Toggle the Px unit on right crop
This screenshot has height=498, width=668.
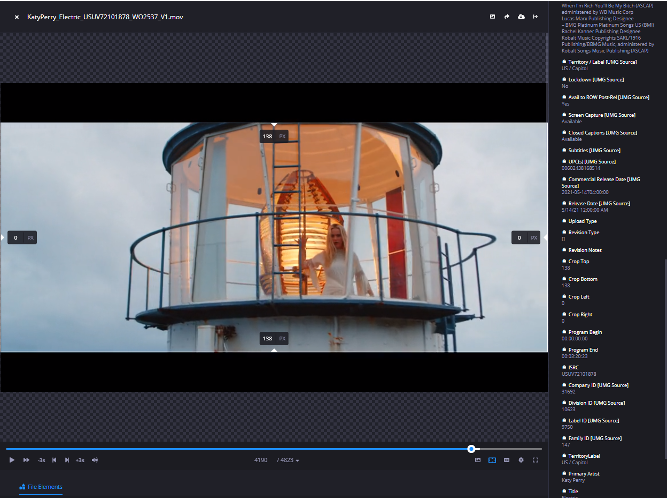tap(534, 238)
